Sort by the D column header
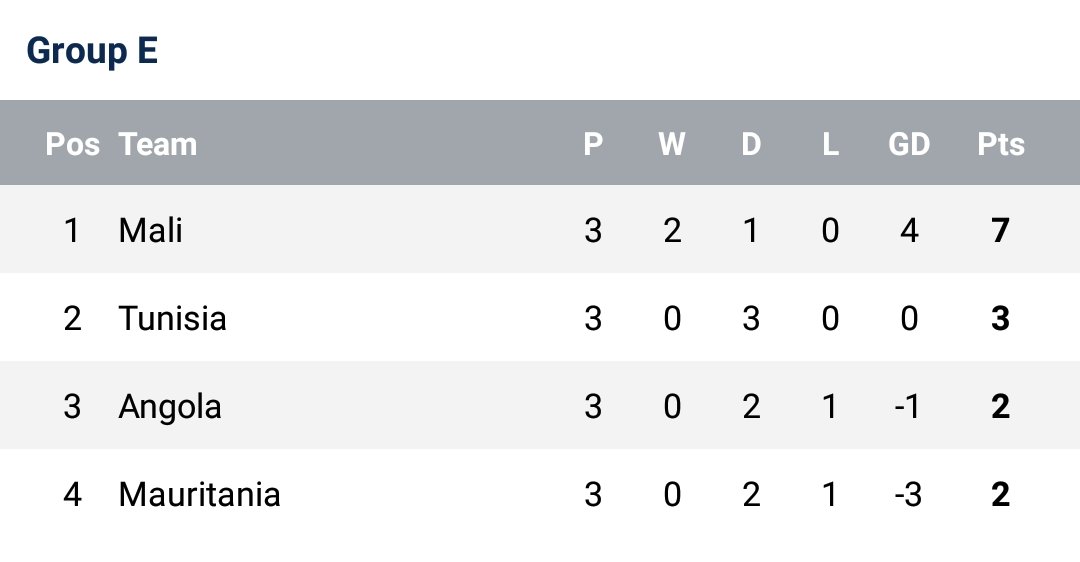 click(x=751, y=144)
